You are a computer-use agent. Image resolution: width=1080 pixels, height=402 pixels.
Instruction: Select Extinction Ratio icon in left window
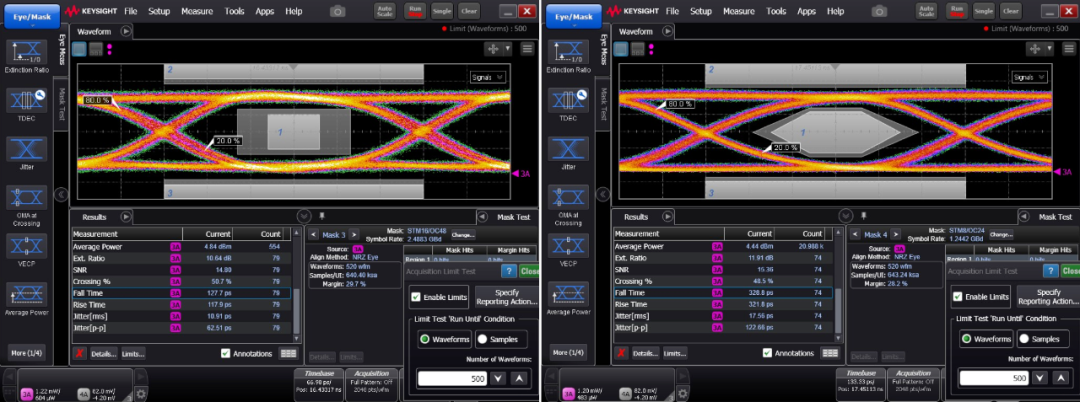(x=26, y=52)
